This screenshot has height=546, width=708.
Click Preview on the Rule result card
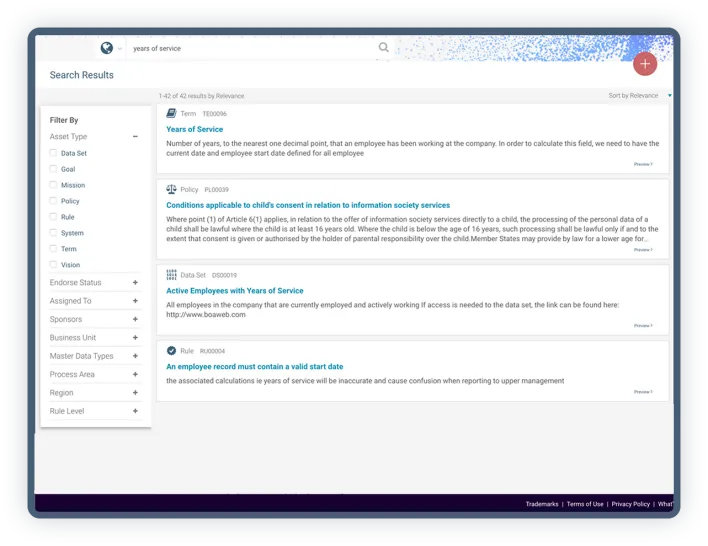click(643, 392)
